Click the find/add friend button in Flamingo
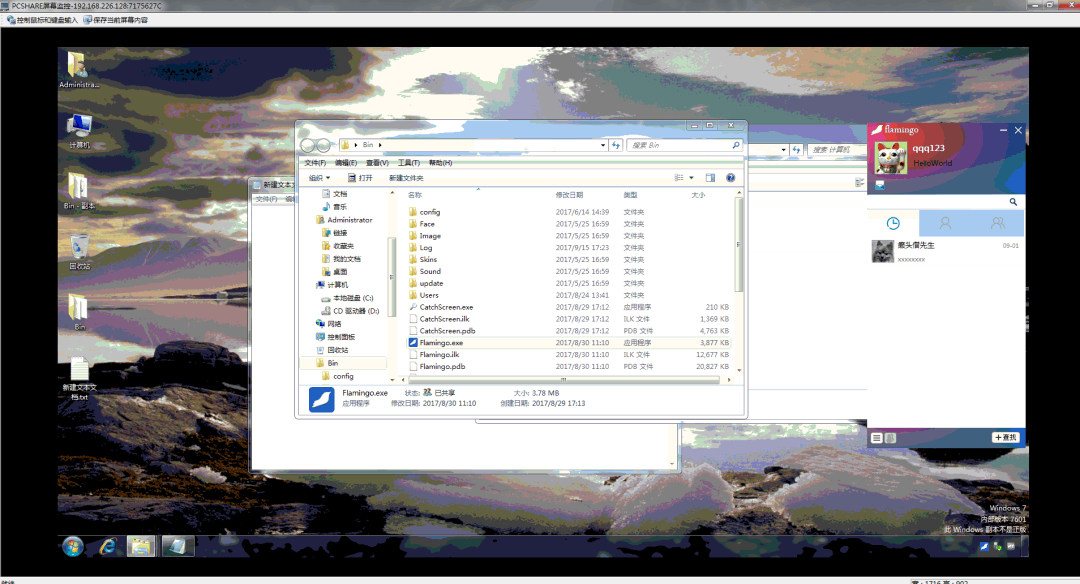This screenshot has width=1080, height=584. tap(1005, 437)
